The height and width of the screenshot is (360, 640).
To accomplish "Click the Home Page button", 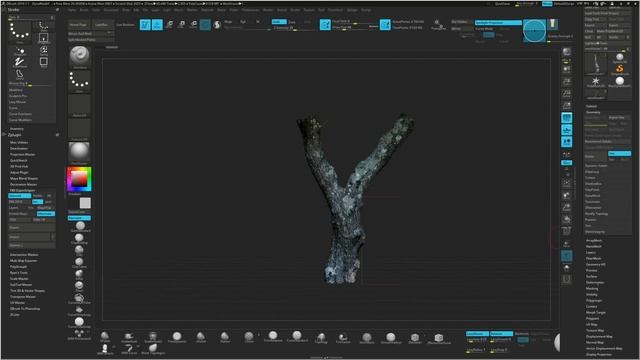I will click(x=78, y=24).
